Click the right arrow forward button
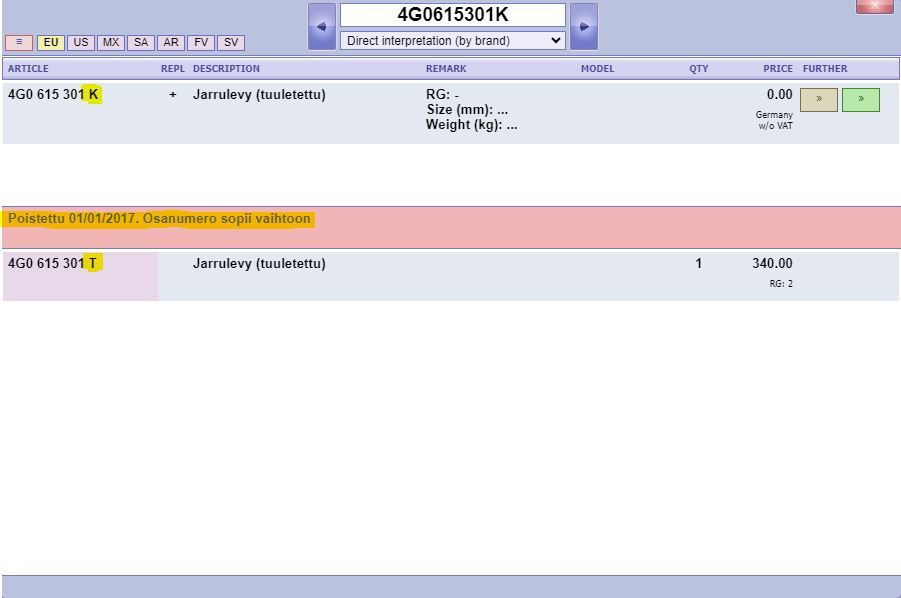This screenshot has height=598, width=901. click(584, 27)
